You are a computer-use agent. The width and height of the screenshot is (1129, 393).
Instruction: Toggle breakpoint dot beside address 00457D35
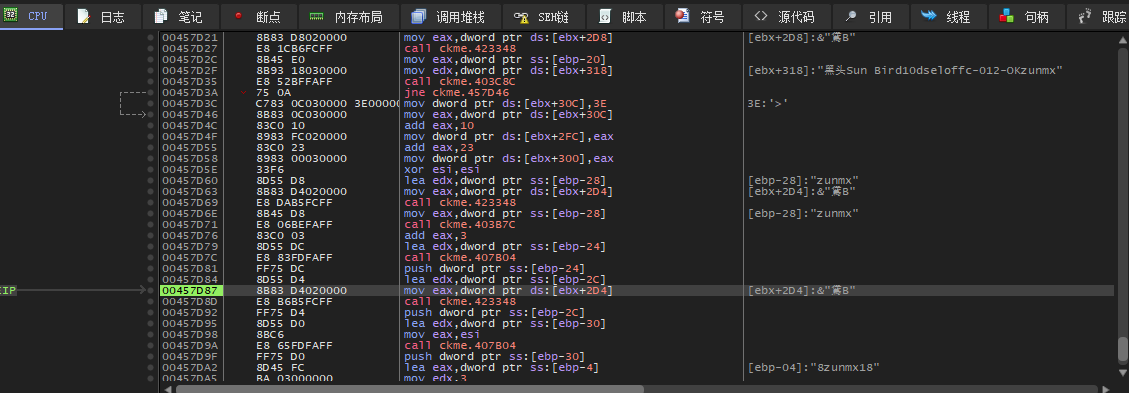(x=150, y=81)
